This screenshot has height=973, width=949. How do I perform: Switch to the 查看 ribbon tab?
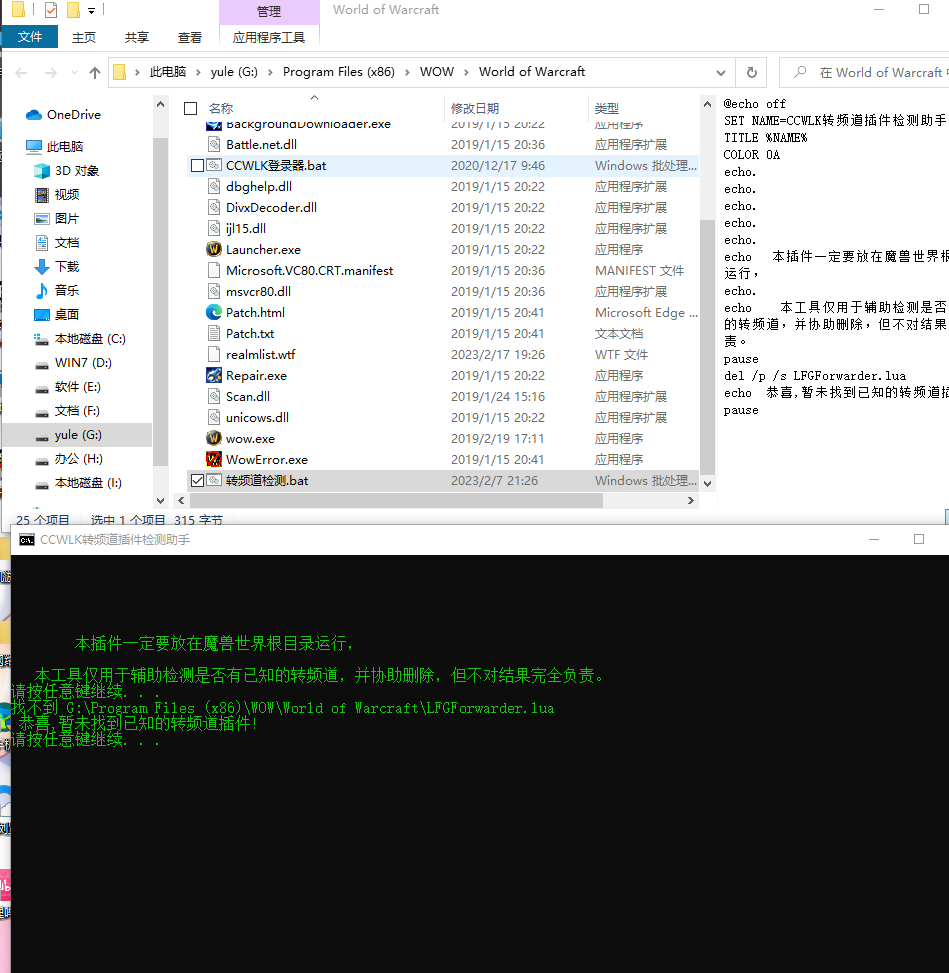point(190,36)
